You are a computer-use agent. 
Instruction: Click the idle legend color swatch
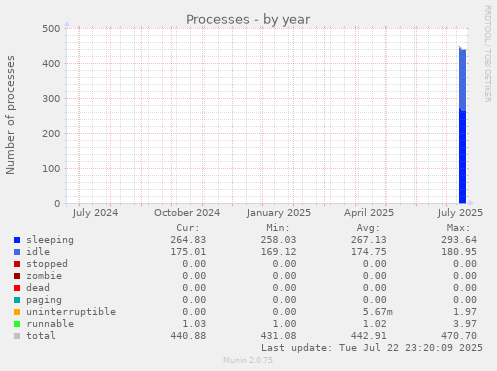tap(17, 252)
